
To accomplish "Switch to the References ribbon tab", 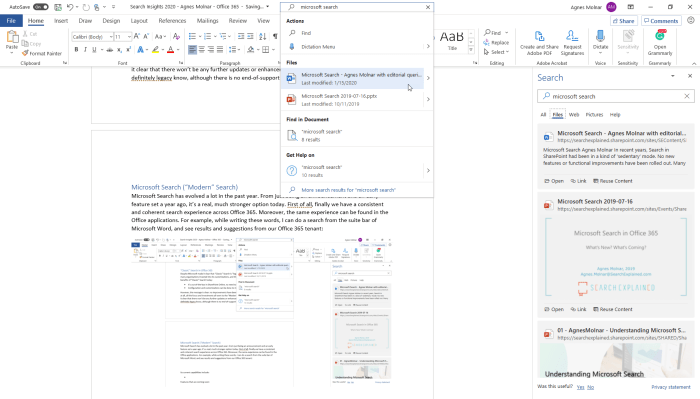I will pyautogui.click(x=172, y=21).
